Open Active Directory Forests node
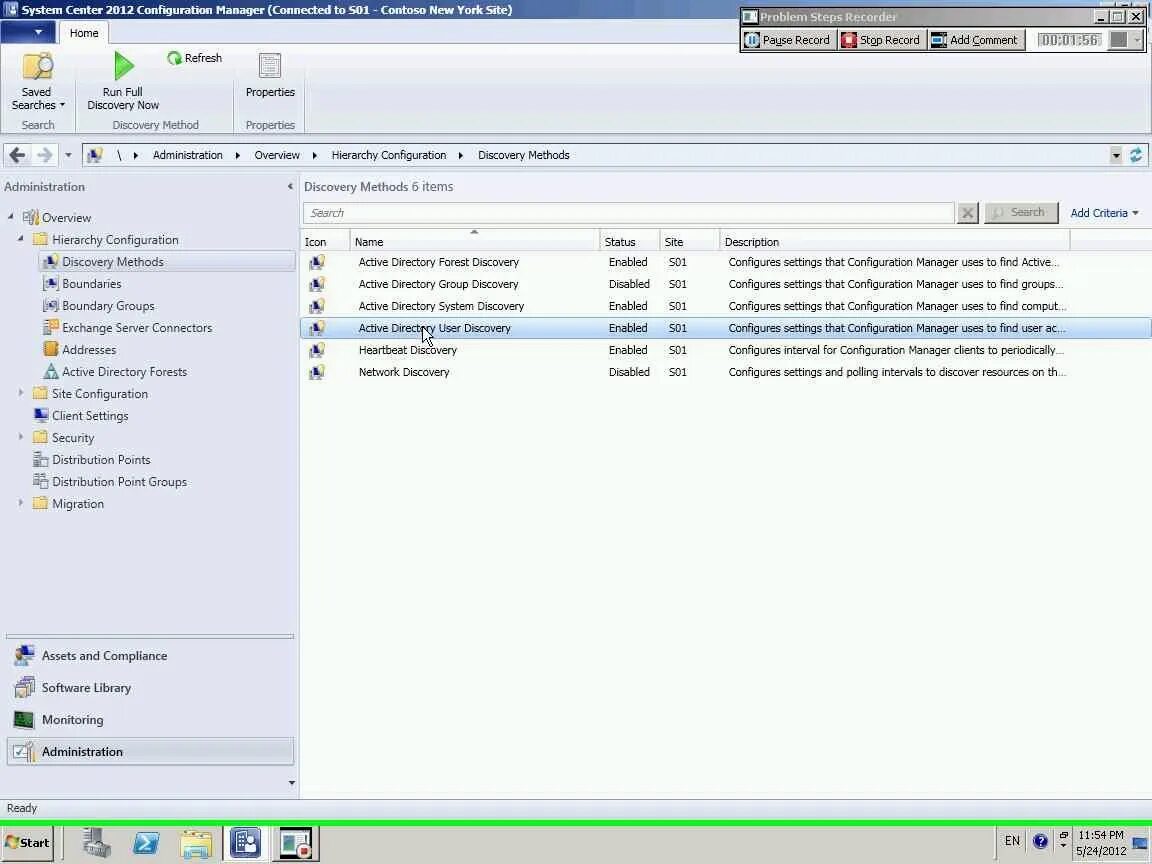Screen dimensions: 1152x864 click(124, 372)
